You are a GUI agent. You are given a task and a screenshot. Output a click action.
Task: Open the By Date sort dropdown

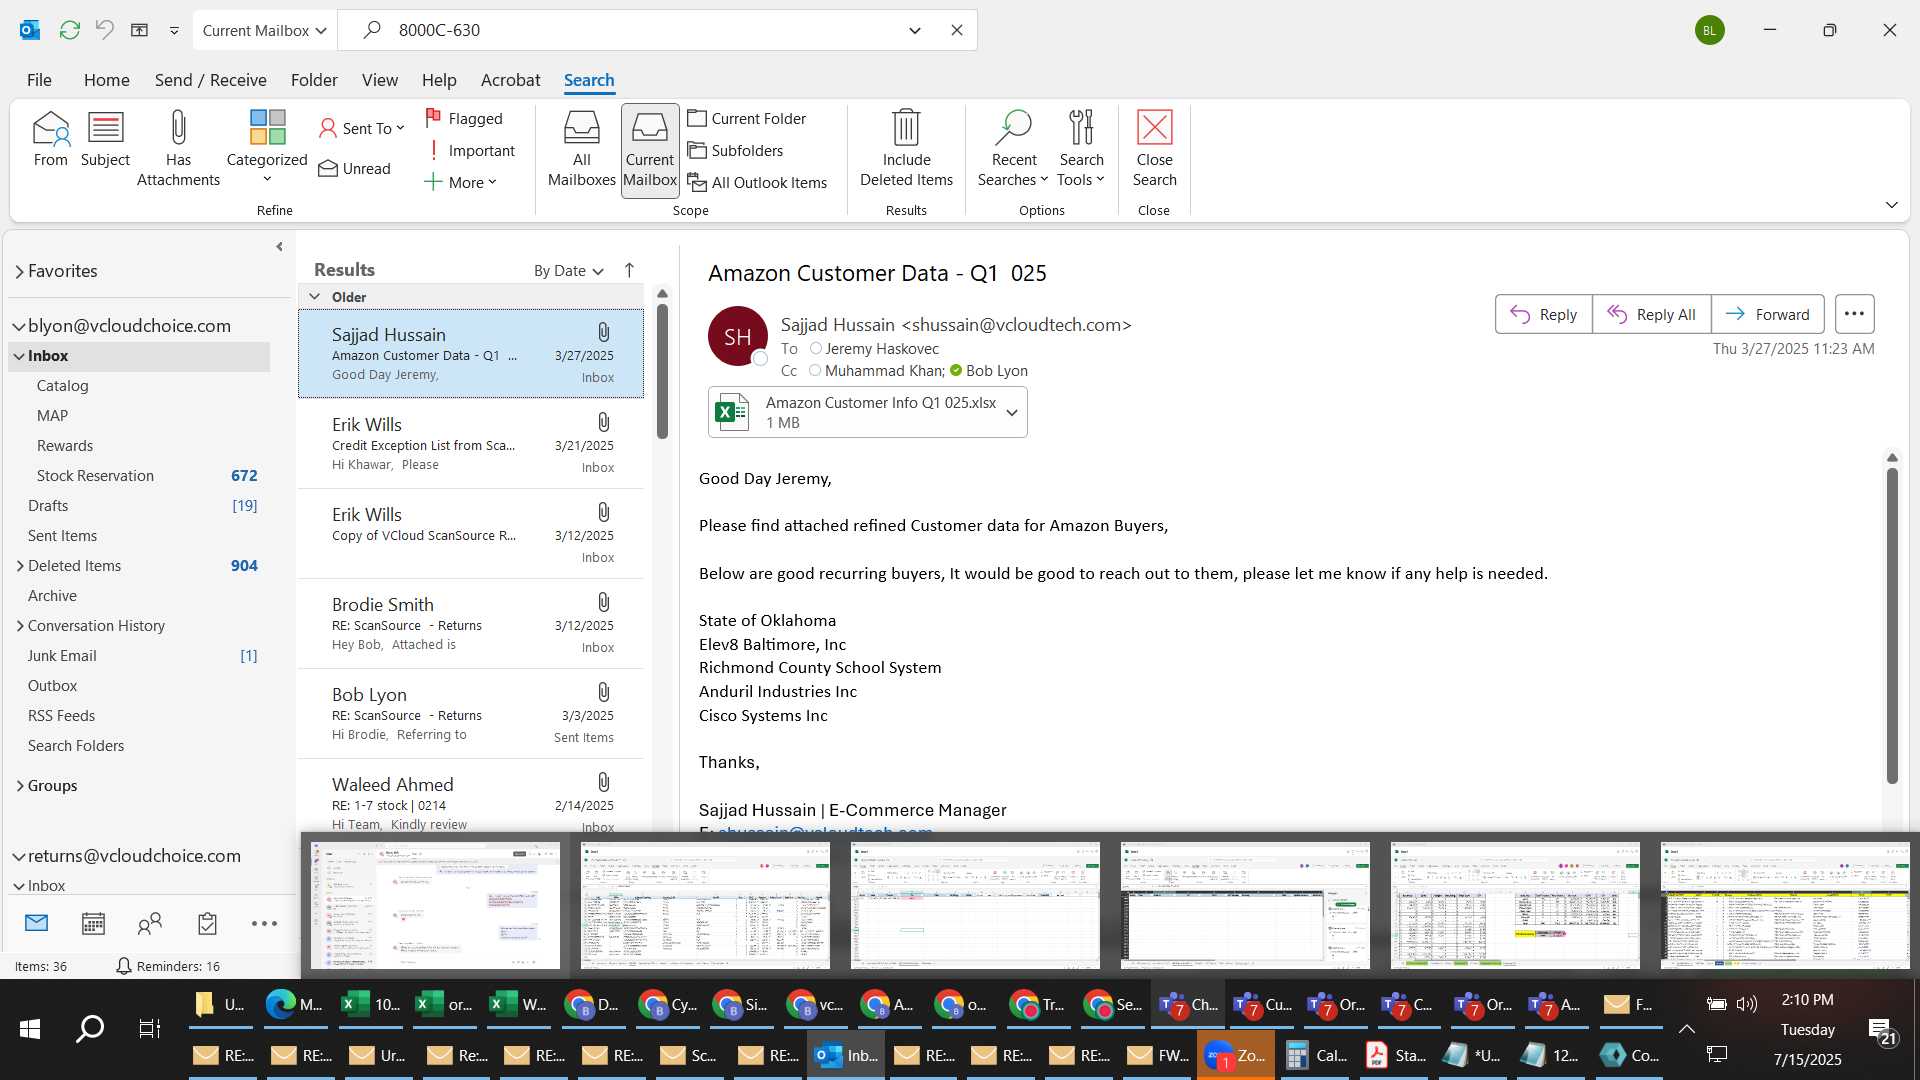(568, 270)
